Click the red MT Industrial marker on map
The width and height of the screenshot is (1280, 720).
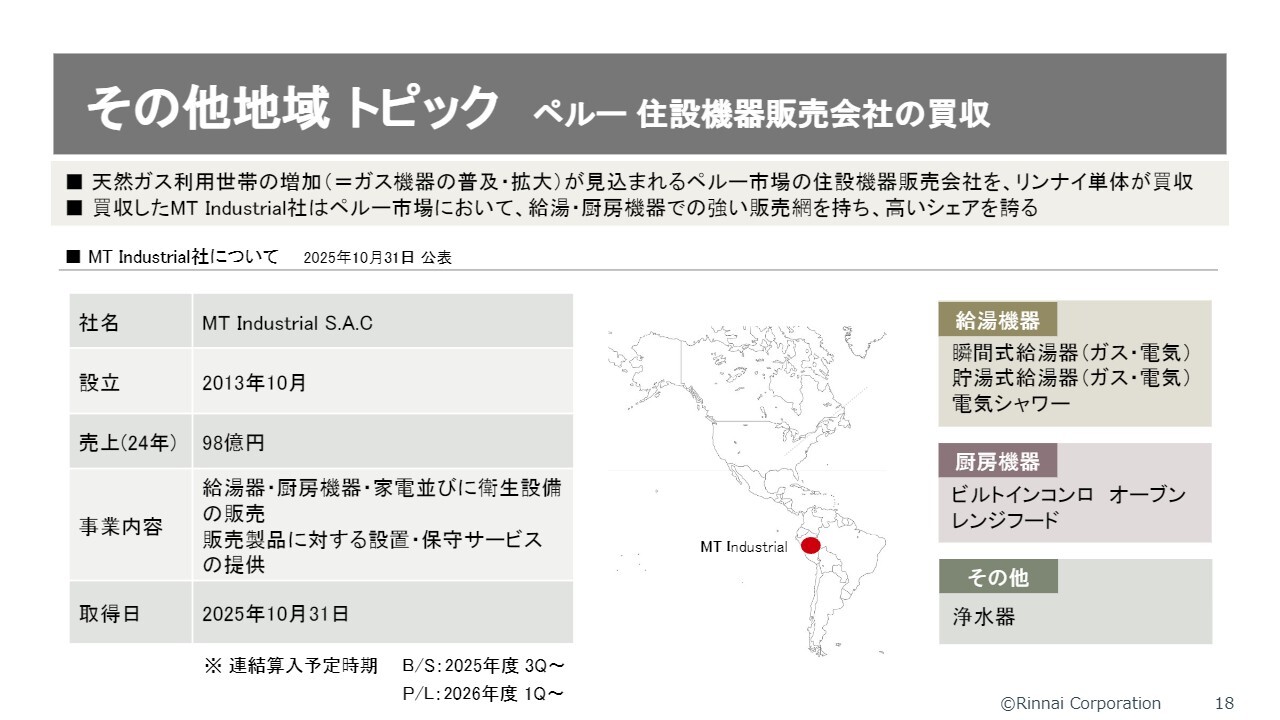[810, 546]
